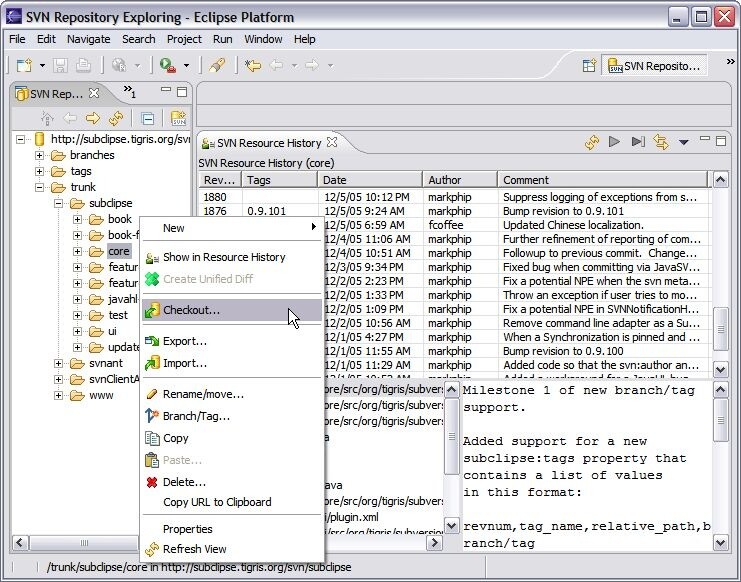Click the Get Next play icon in history

[x=614, y=142]
